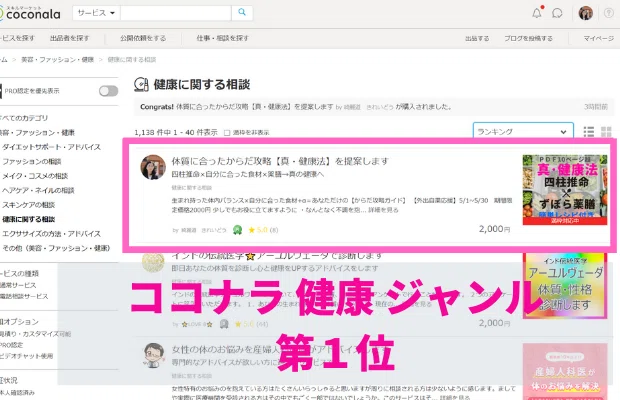Select 健康に関する相談 category in sidebar
620x400 pixels.
28,219
